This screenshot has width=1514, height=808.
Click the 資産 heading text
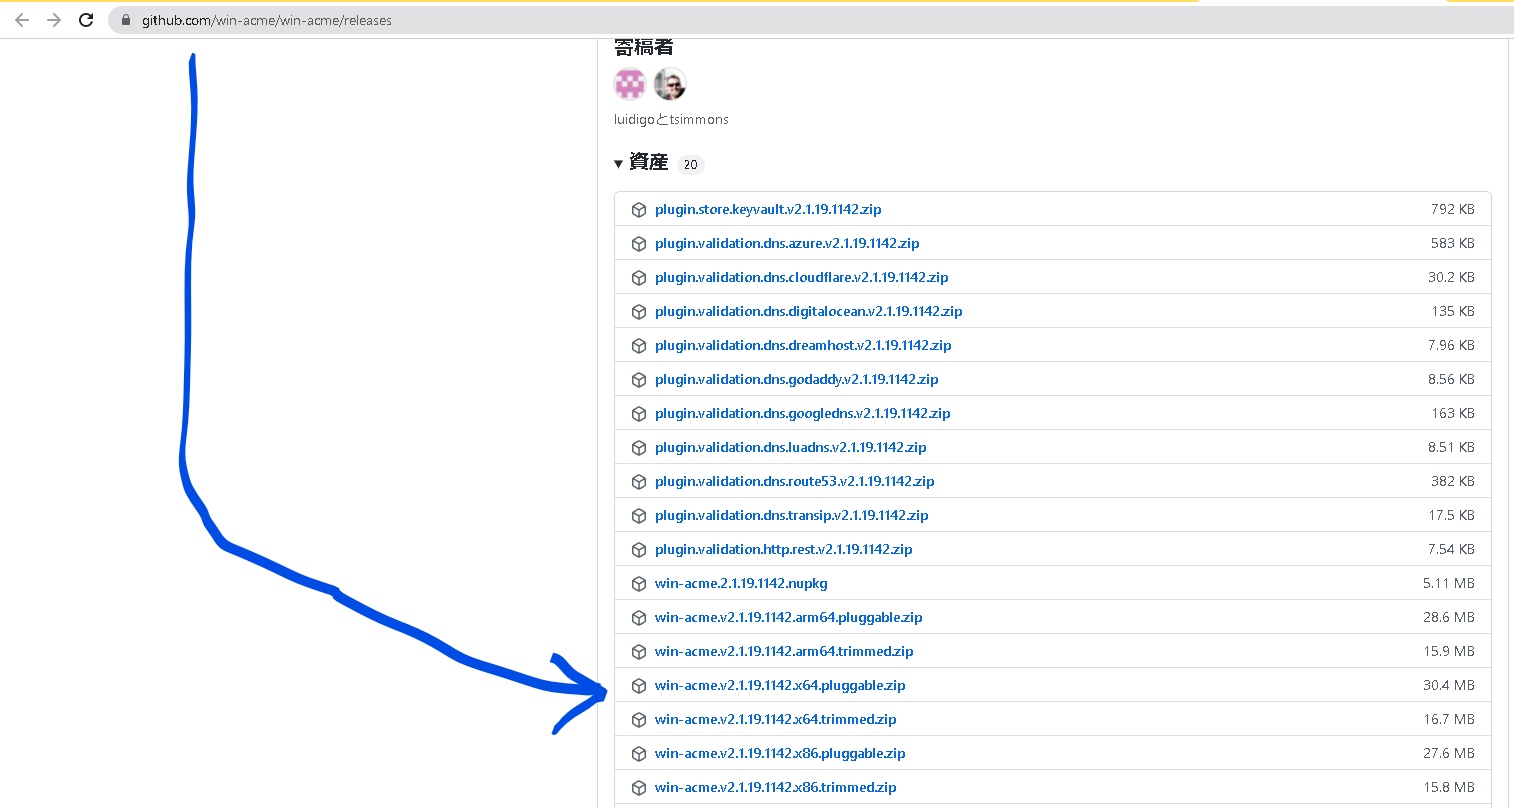[x=648, y=163]
